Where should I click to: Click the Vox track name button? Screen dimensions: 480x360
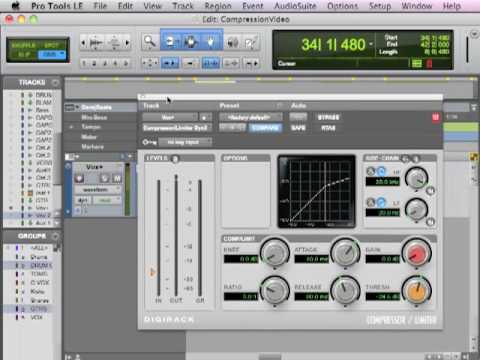coord(95,167)
